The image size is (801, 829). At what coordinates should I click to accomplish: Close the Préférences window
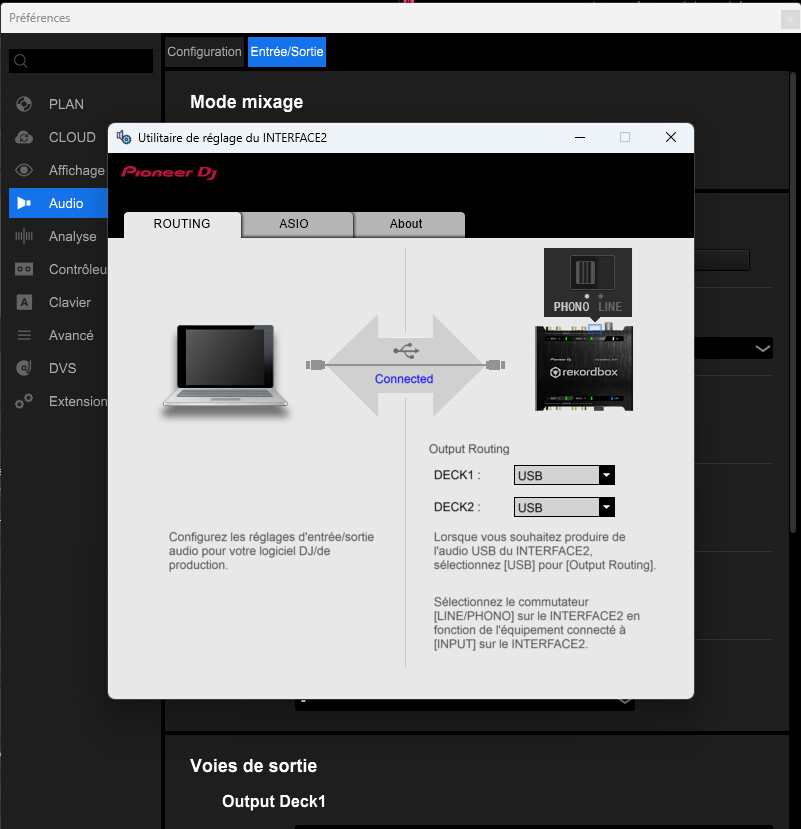(790, 20)
